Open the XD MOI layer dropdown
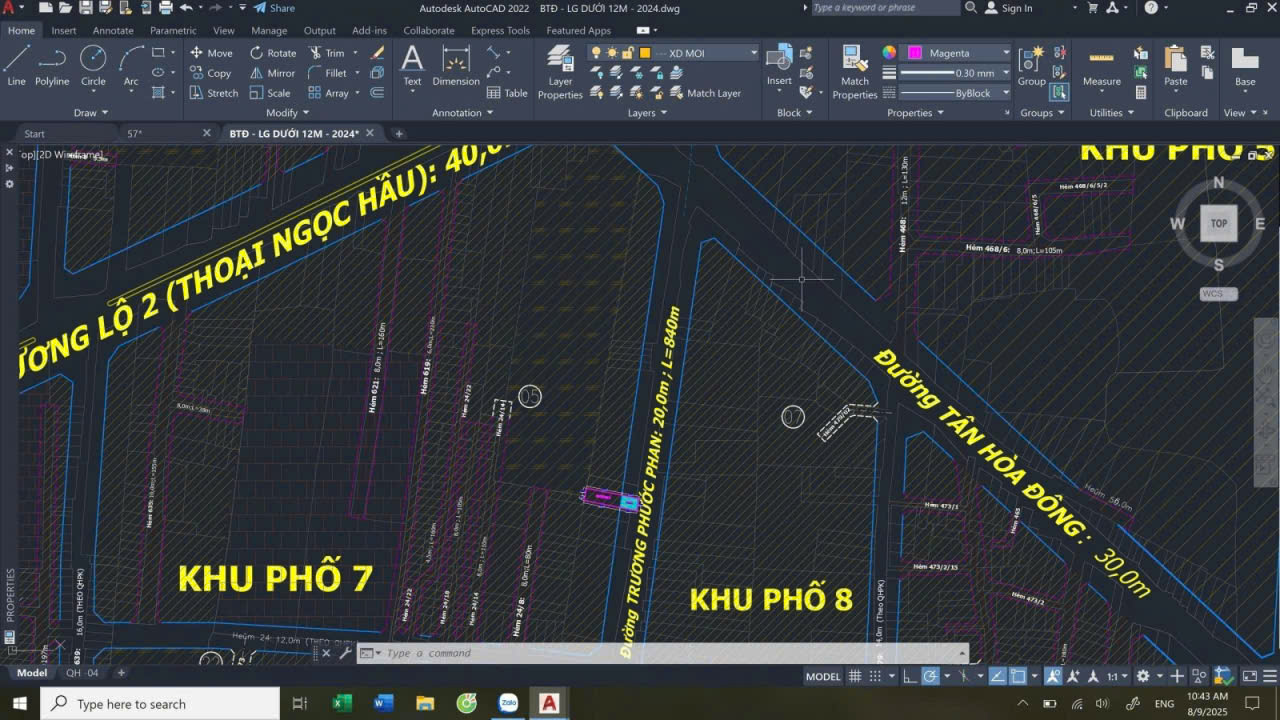This screenshot has width=1280, height=720. [x=753, y=53]
